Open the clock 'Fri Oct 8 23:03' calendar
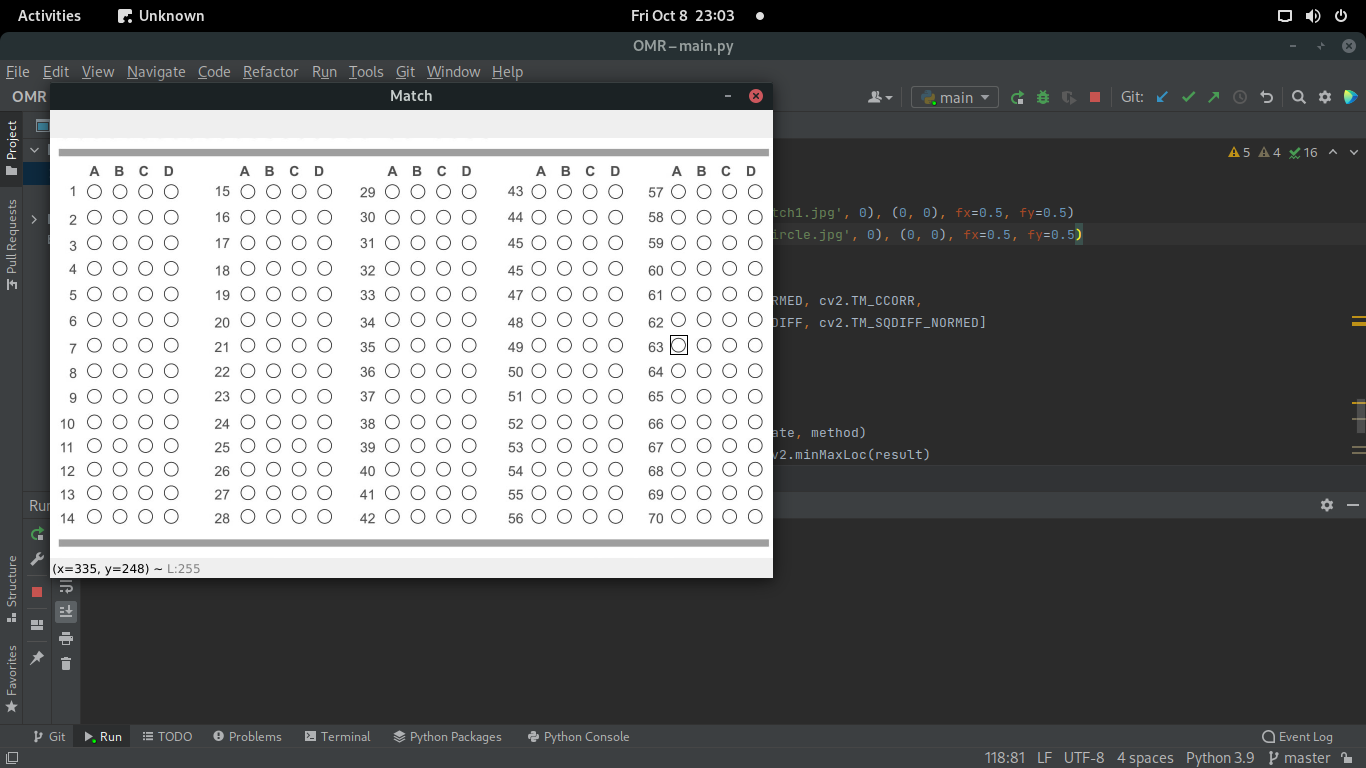Image resolution: width=1366 pixels, height=768 pixels. (x=683, y=15)
